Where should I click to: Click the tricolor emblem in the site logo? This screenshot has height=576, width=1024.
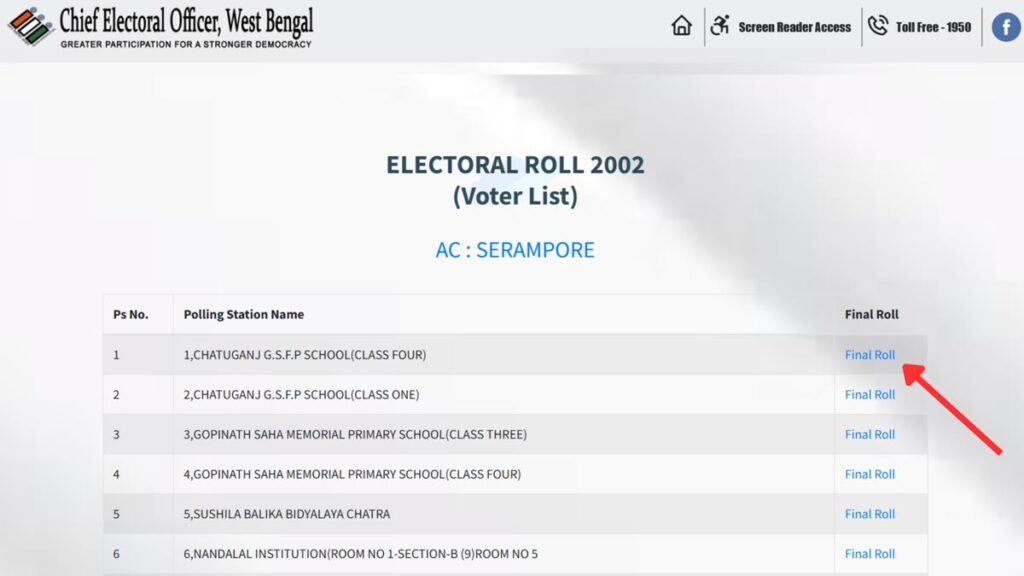[x=29, y=26]
